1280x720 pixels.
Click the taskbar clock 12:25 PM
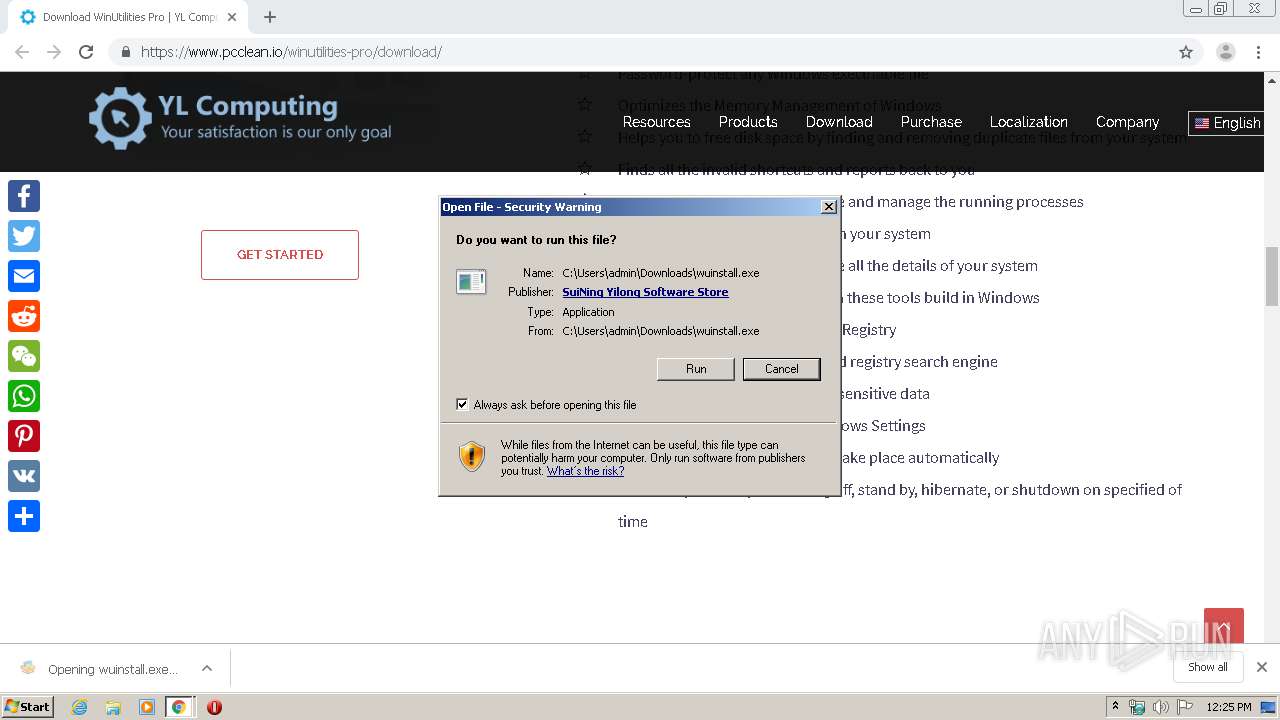point(1229,707)
